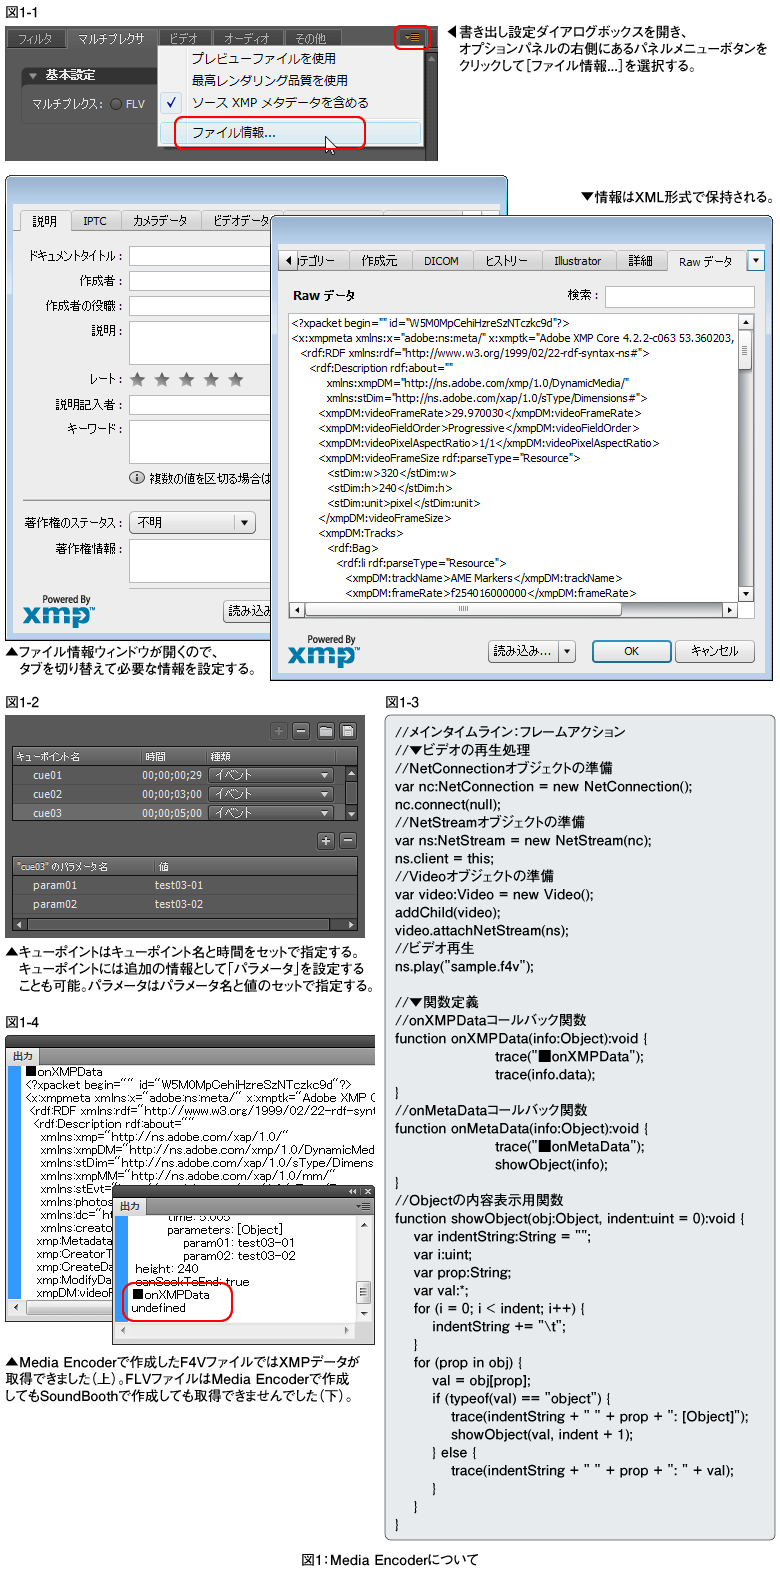The image size is (780, 1570).
Task: Set rating to three stars
Action: click(x=187, y=380)
